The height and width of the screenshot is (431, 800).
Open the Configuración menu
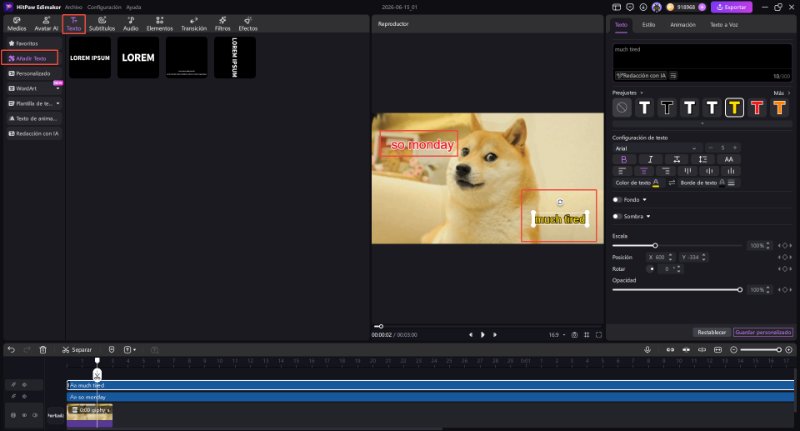tap(104, 7)
